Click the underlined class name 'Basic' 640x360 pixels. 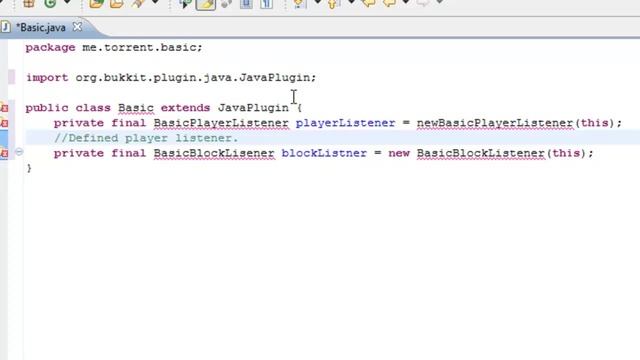tap(136, 108)
